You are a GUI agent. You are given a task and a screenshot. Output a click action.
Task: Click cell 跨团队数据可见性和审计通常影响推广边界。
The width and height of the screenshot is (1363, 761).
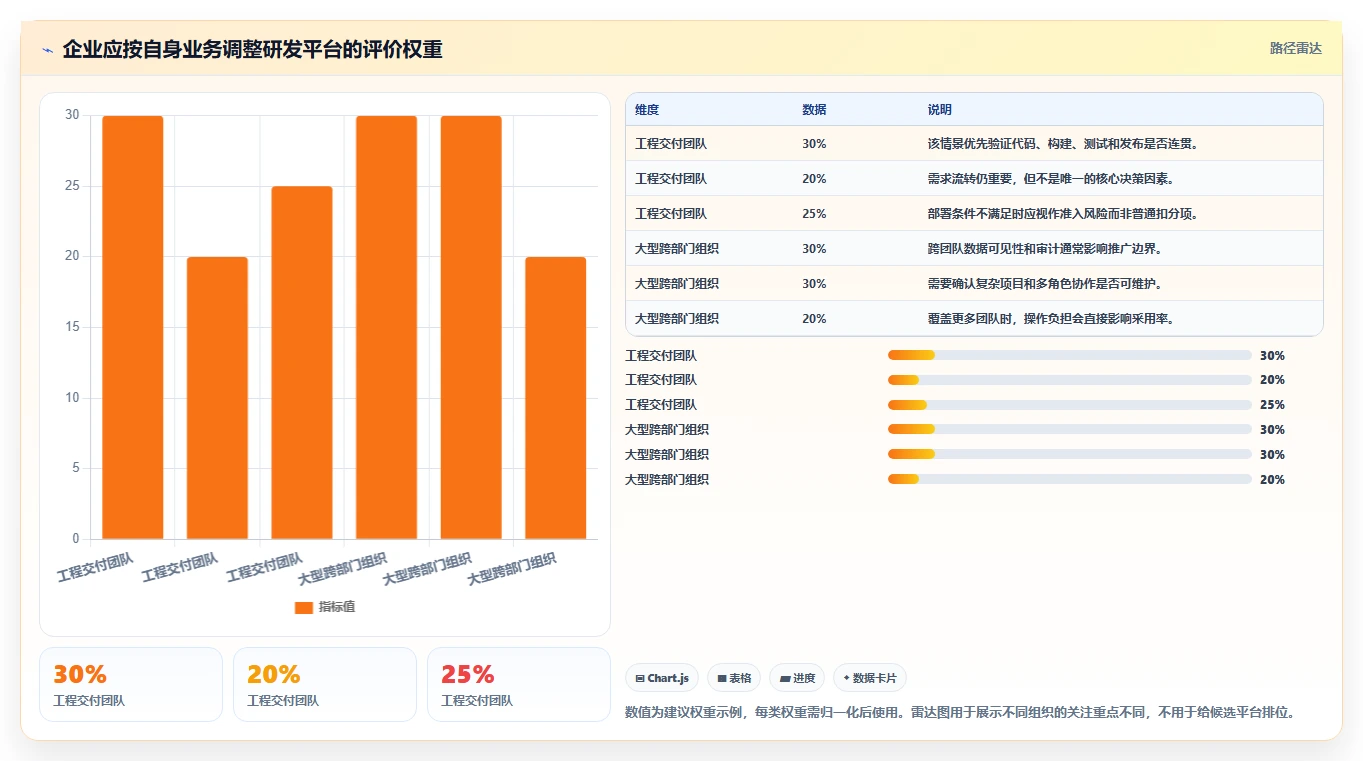pyautogui.click(x=1046, y=249)
